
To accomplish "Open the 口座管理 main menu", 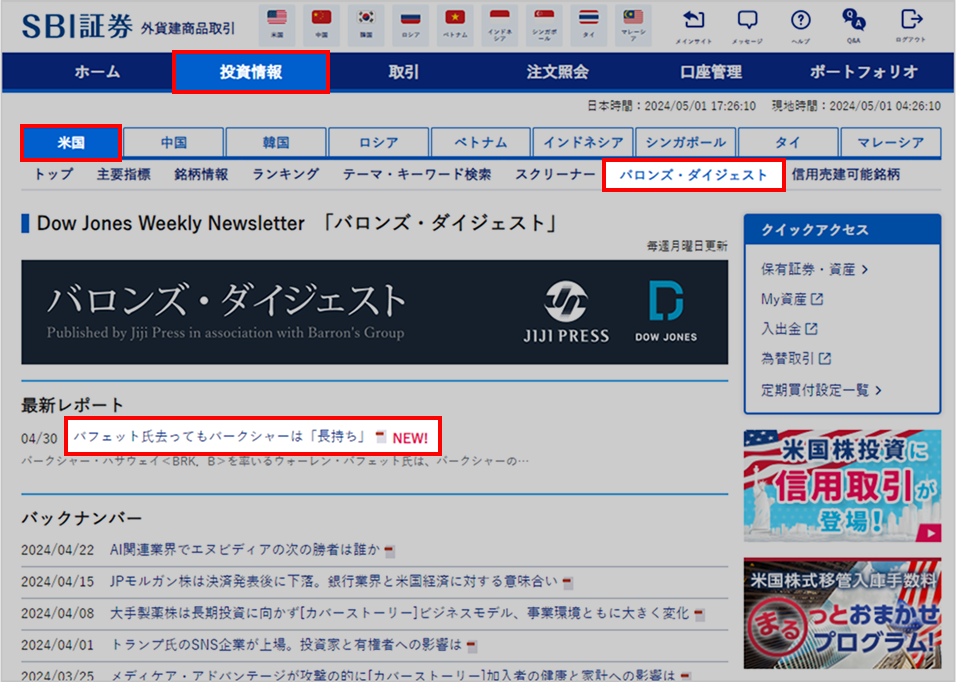I will pyautogui.click(x=711, y=72).
